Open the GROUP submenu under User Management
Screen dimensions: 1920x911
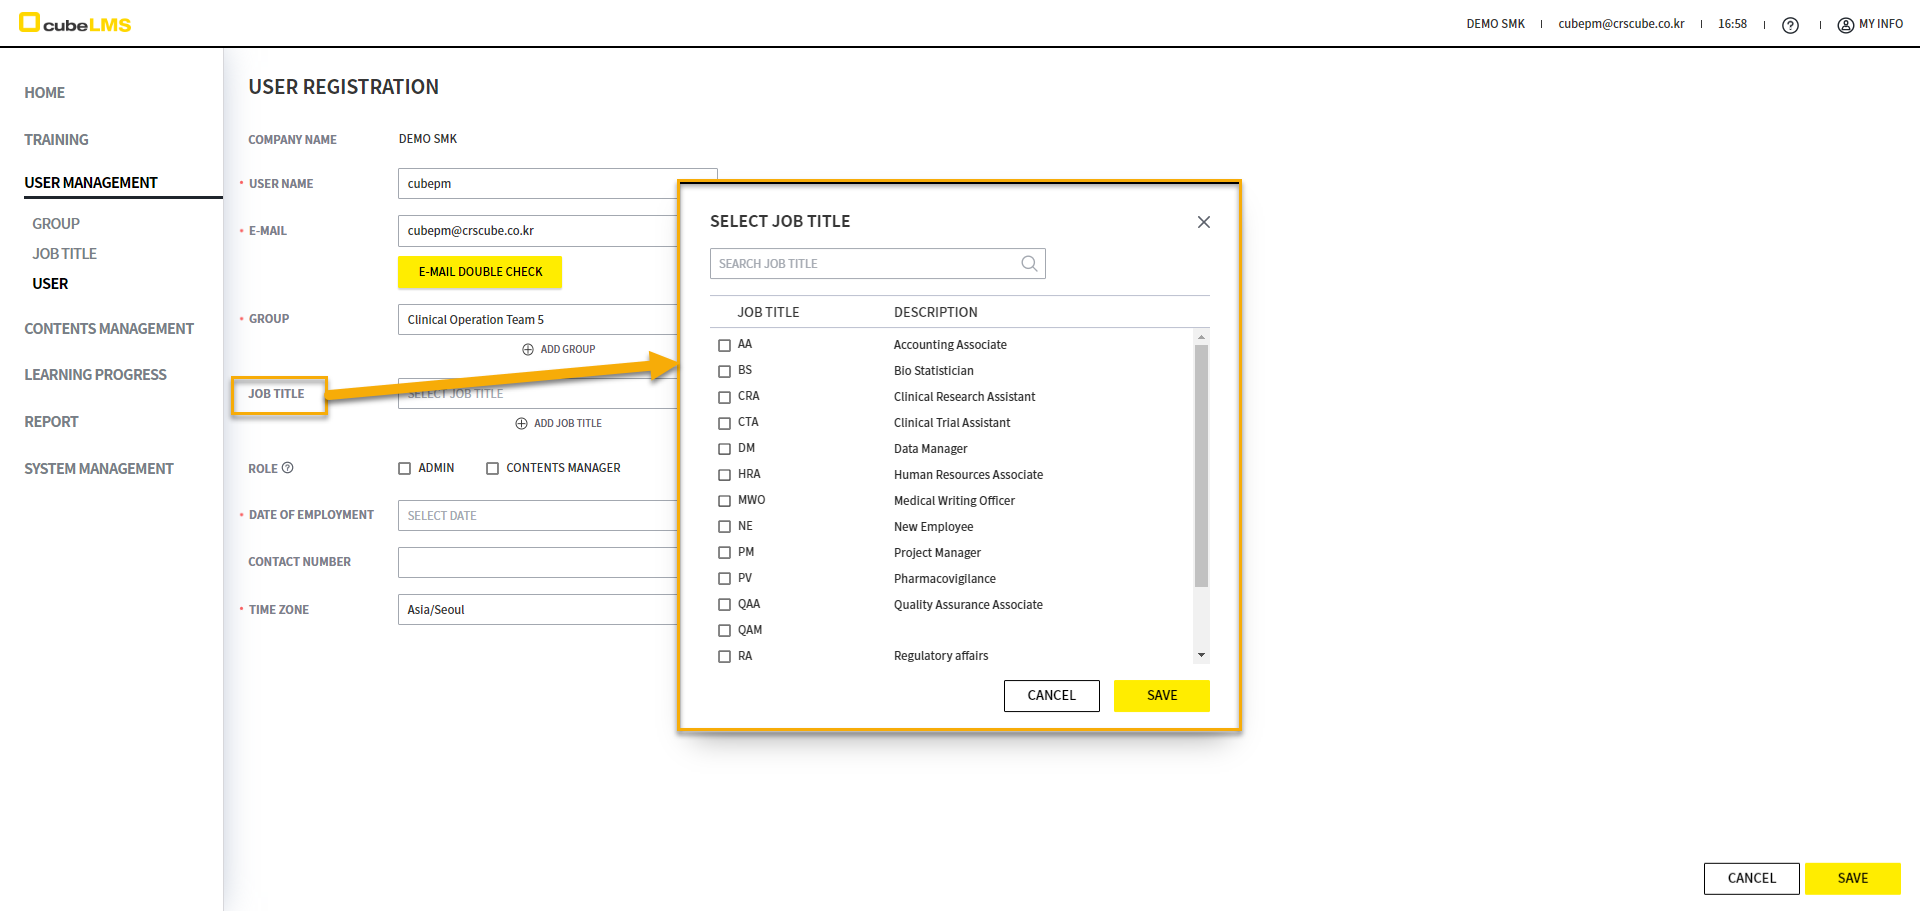click(56, 224)
